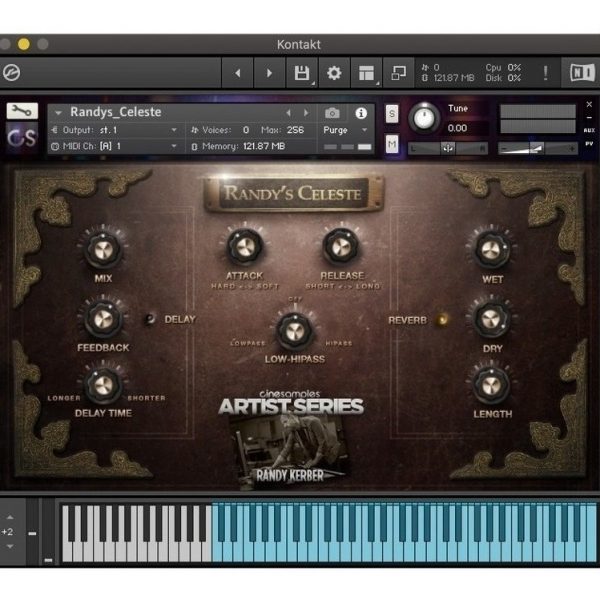The height and width of the screenshot is (600, 600).
Task: Click the MIX delay knob
Action: [103, 249]
